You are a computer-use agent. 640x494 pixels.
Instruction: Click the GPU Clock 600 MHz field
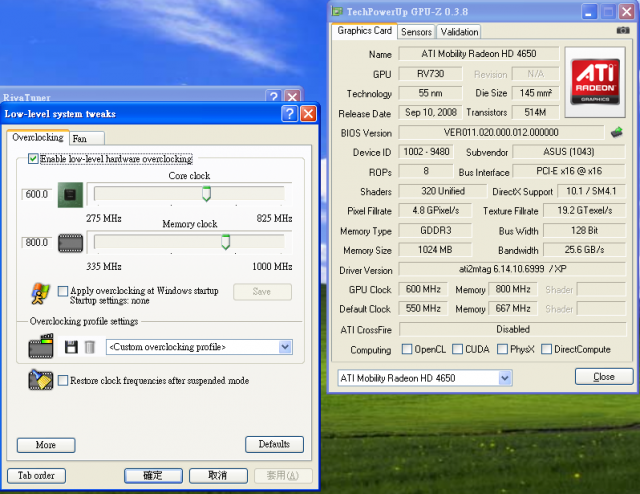click(x=423, y=289)
